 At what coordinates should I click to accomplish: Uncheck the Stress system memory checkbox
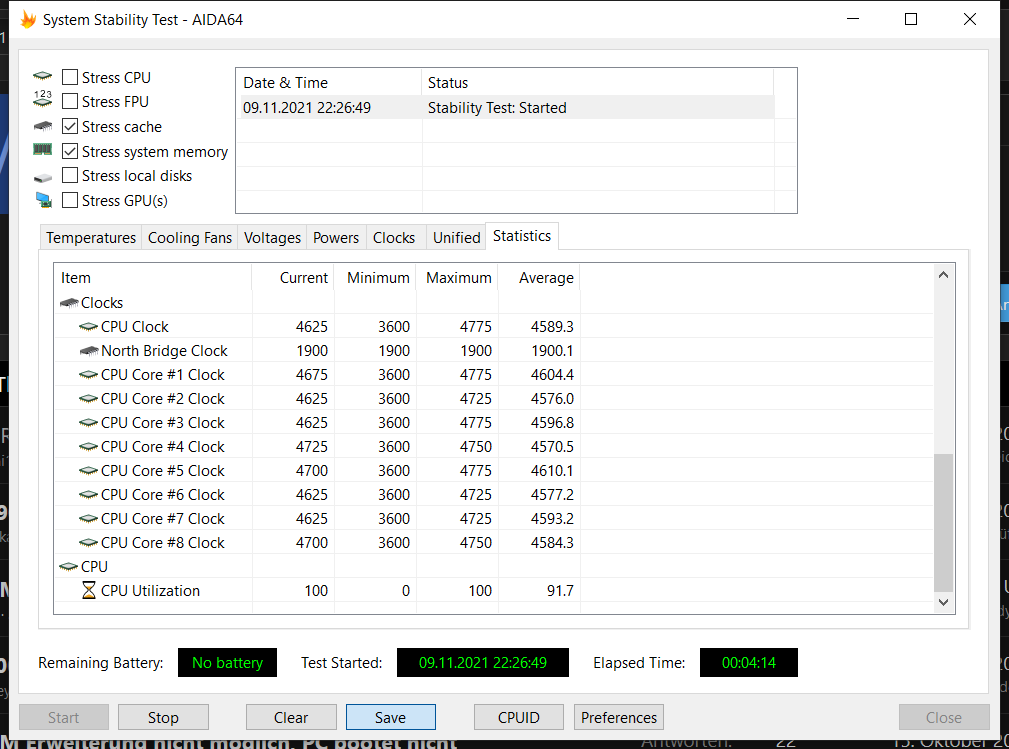(x=70, y=151)
